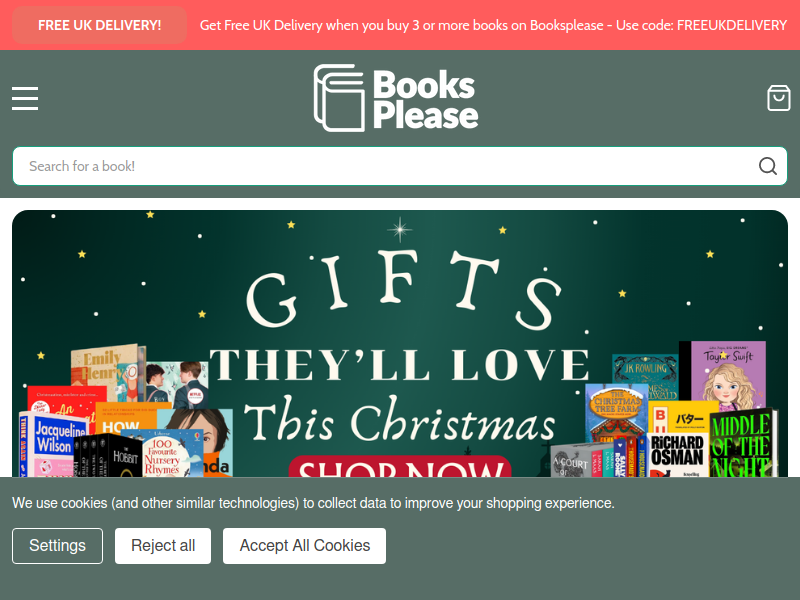The width and height of the screenshot is (800, 600).
Task: Click the Middle of the Night cover
Action: tap(743, 443)
